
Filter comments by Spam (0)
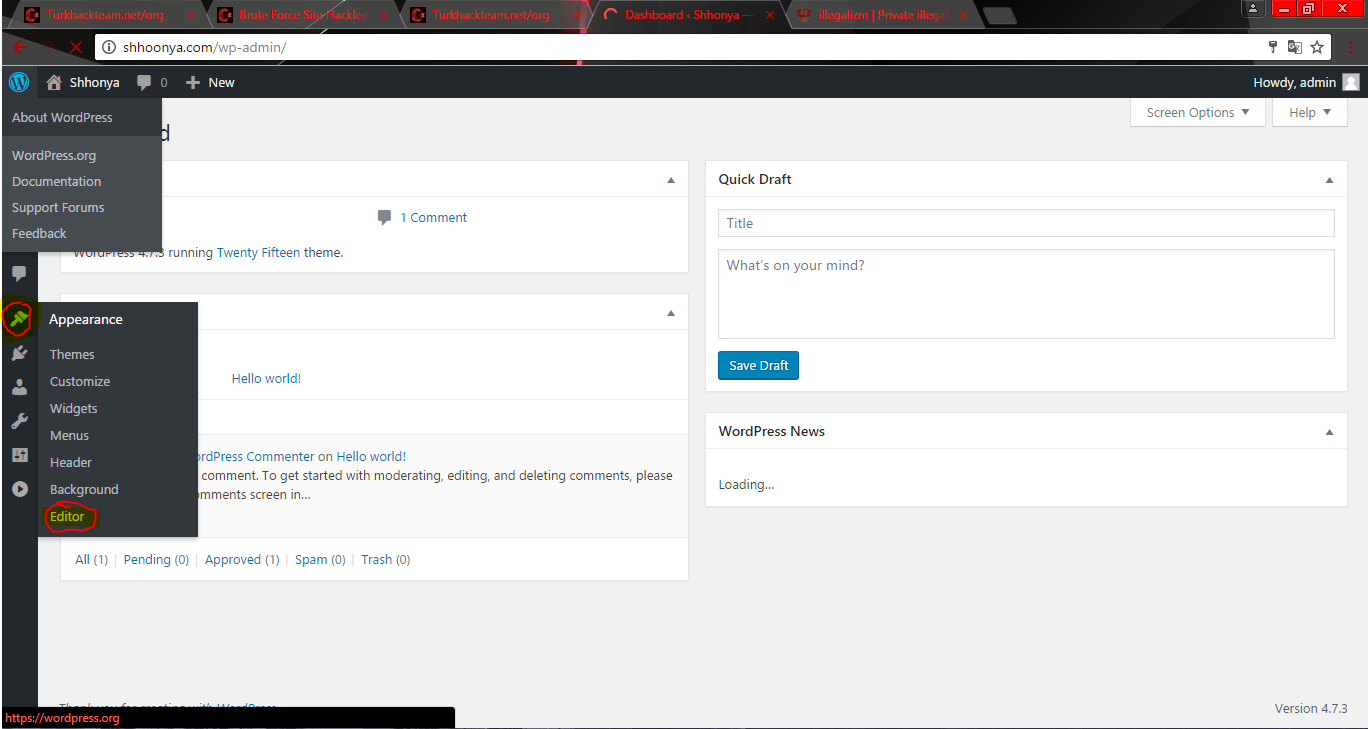click(320, 559)
